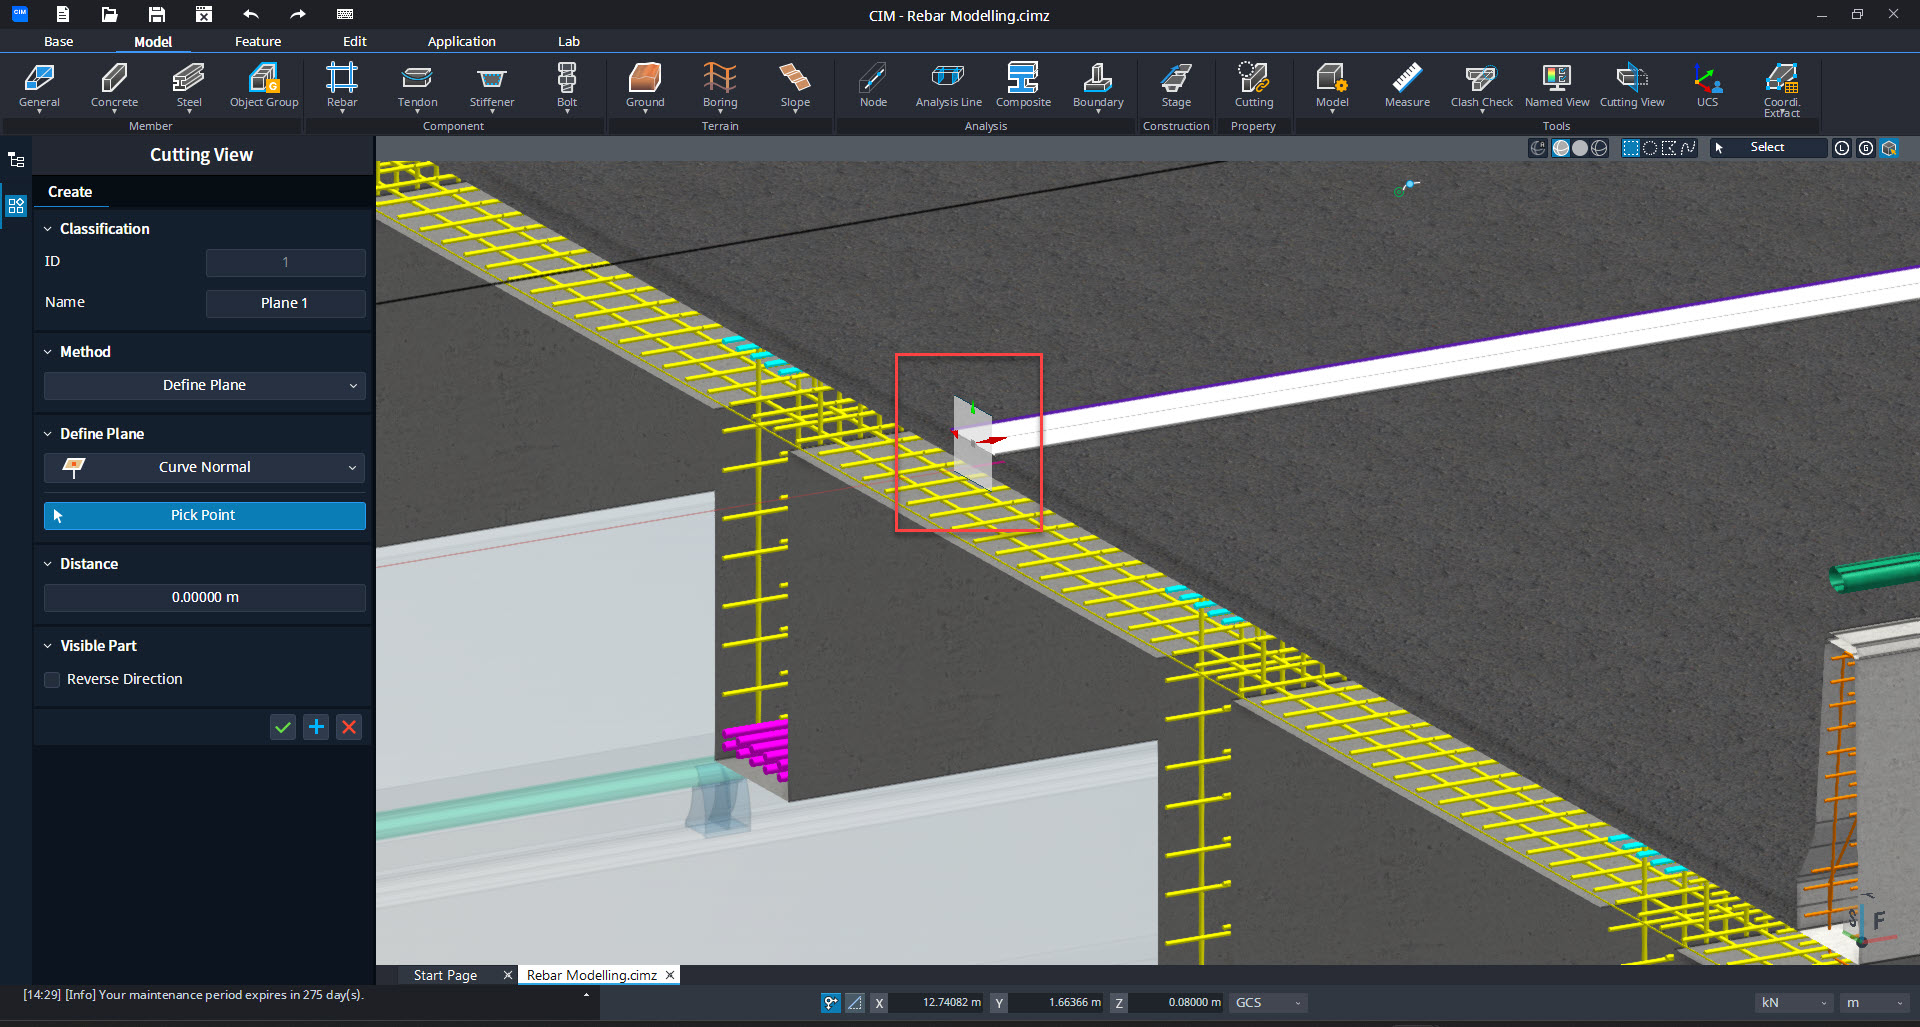Open the kN force unit dropdown
Viewport: 1920px width, 1027px height.
(1794, 1002)
